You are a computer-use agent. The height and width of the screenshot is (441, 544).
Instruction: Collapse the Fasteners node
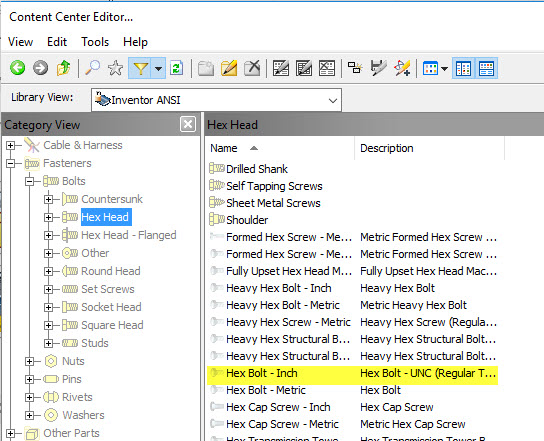10,163
